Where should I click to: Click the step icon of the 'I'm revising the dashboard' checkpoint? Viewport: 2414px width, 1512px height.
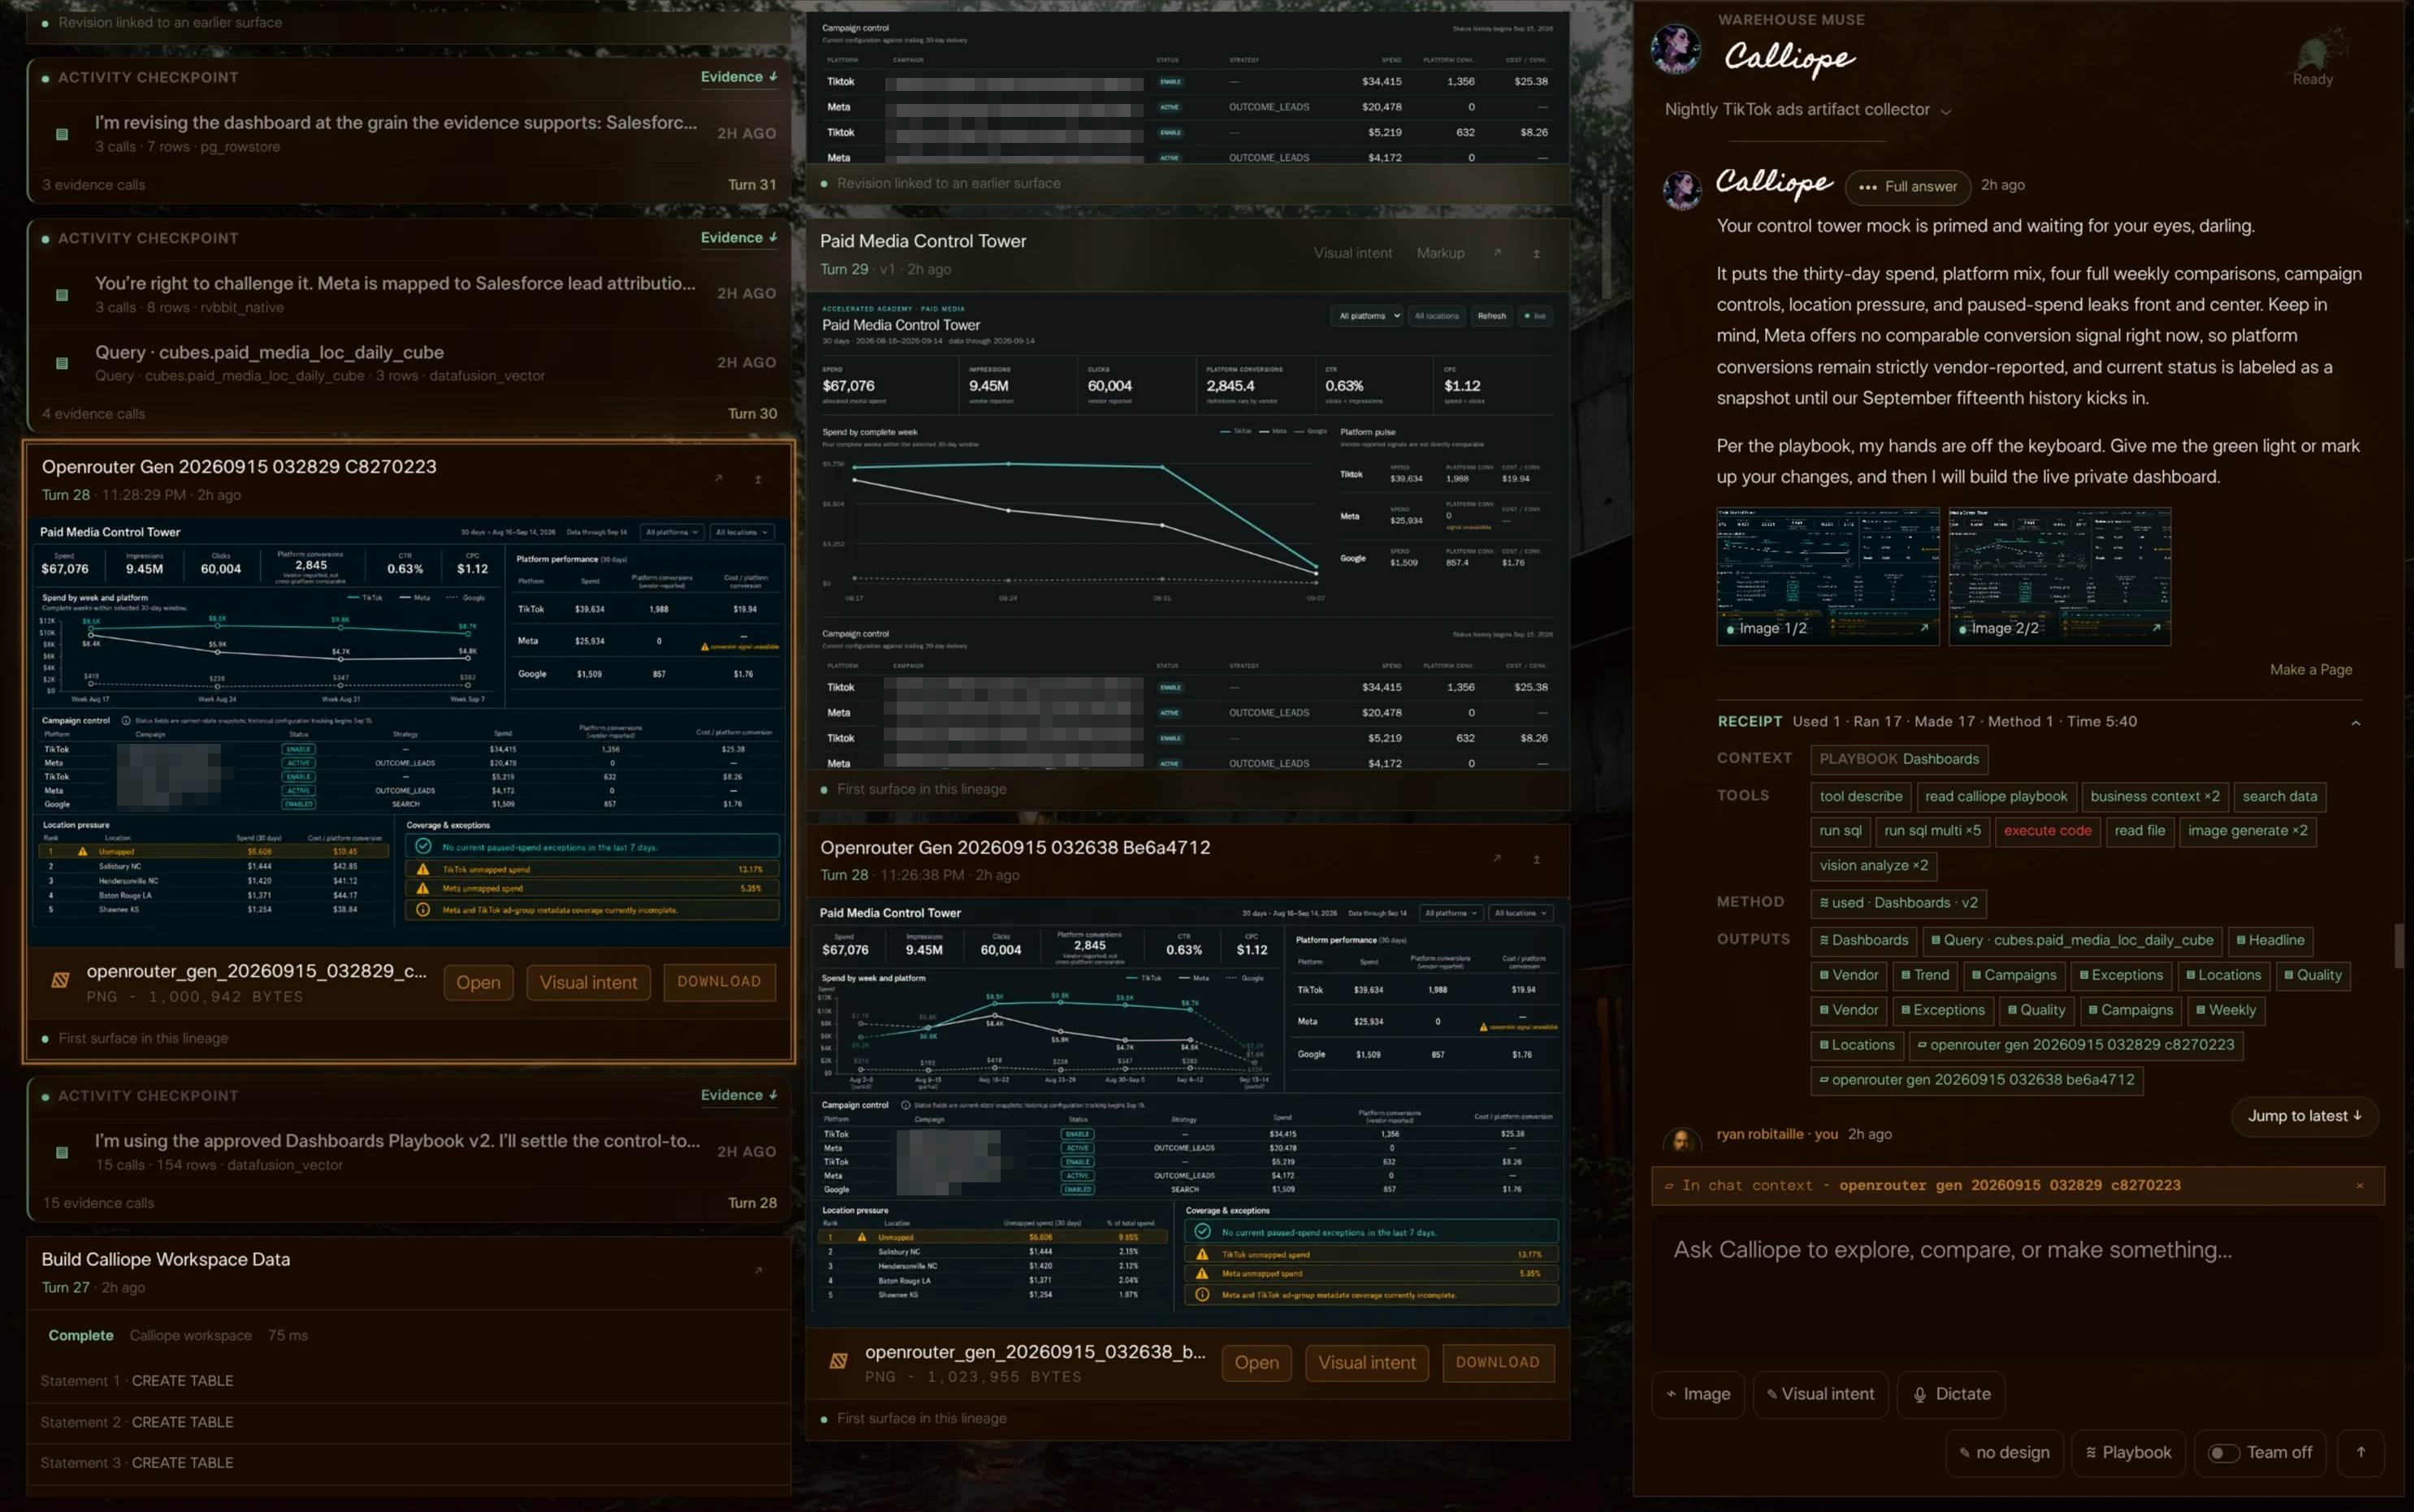pyautogui.click(x=62, y=134)
